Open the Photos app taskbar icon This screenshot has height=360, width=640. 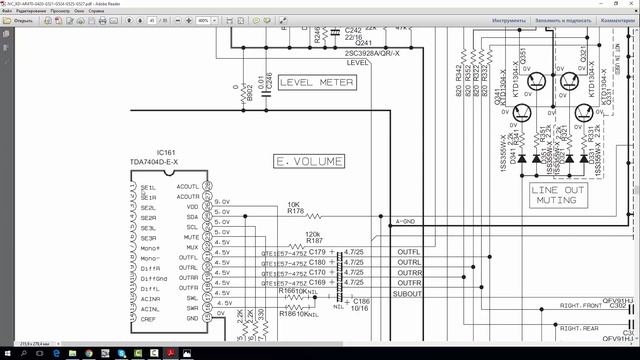coord(187,353)
